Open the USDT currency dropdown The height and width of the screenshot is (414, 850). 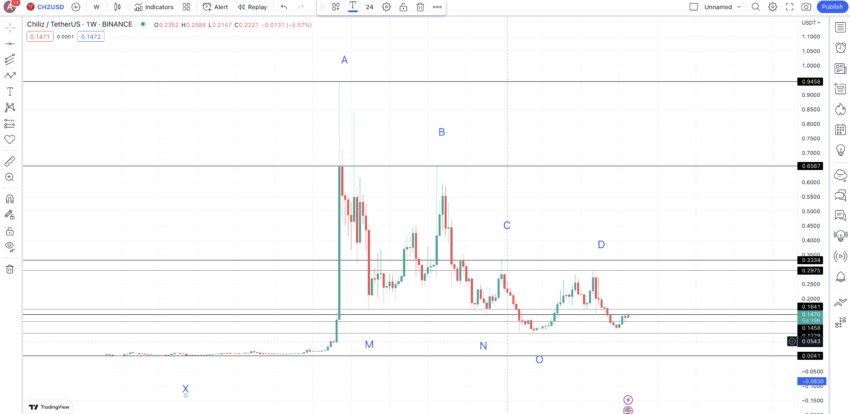click(810, 23)
